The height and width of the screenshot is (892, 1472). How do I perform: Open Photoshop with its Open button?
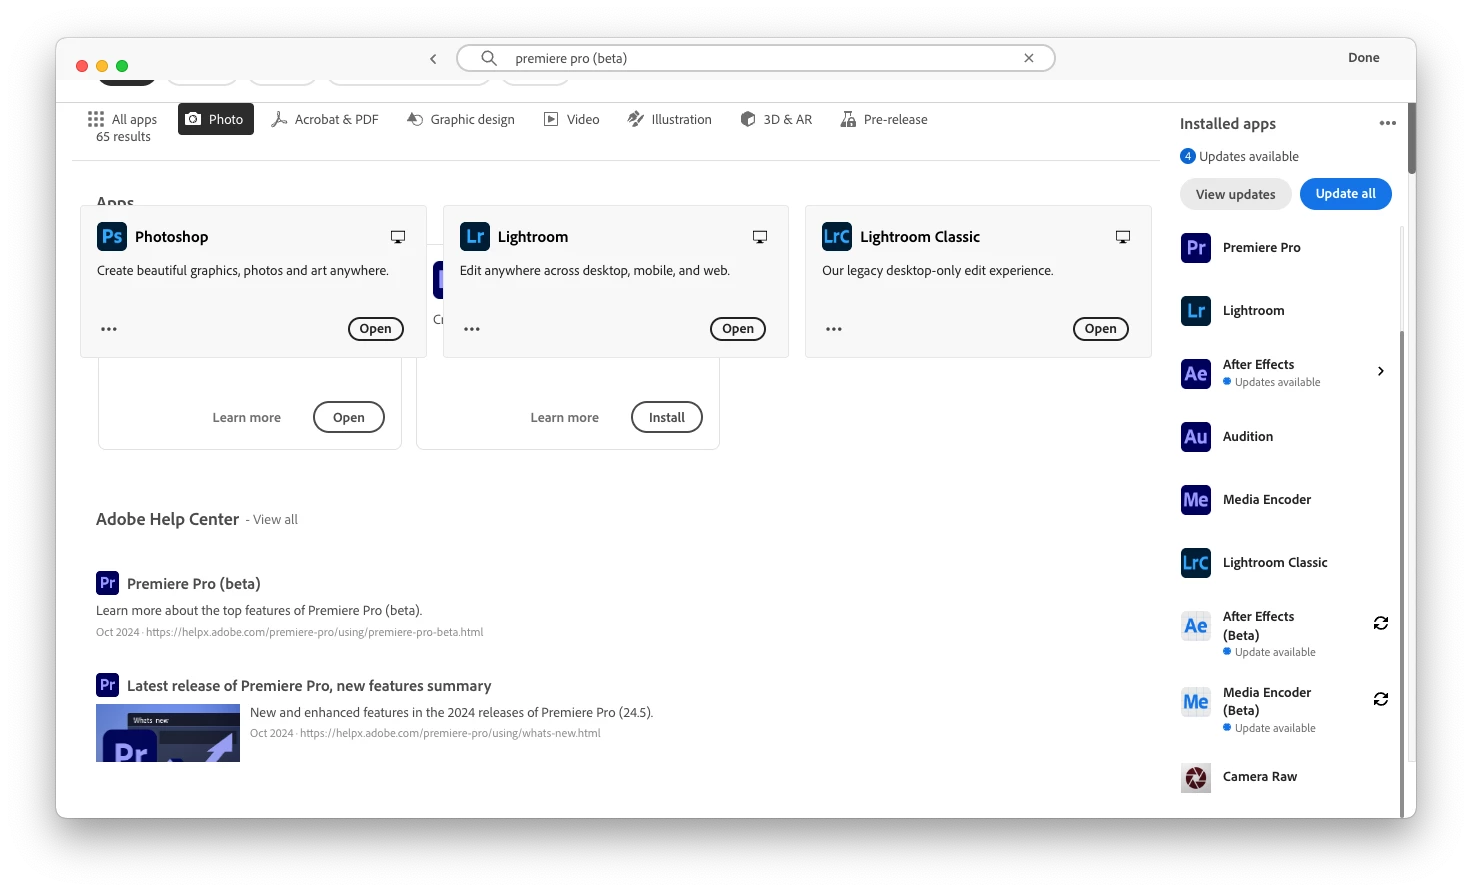coord(376,329)
